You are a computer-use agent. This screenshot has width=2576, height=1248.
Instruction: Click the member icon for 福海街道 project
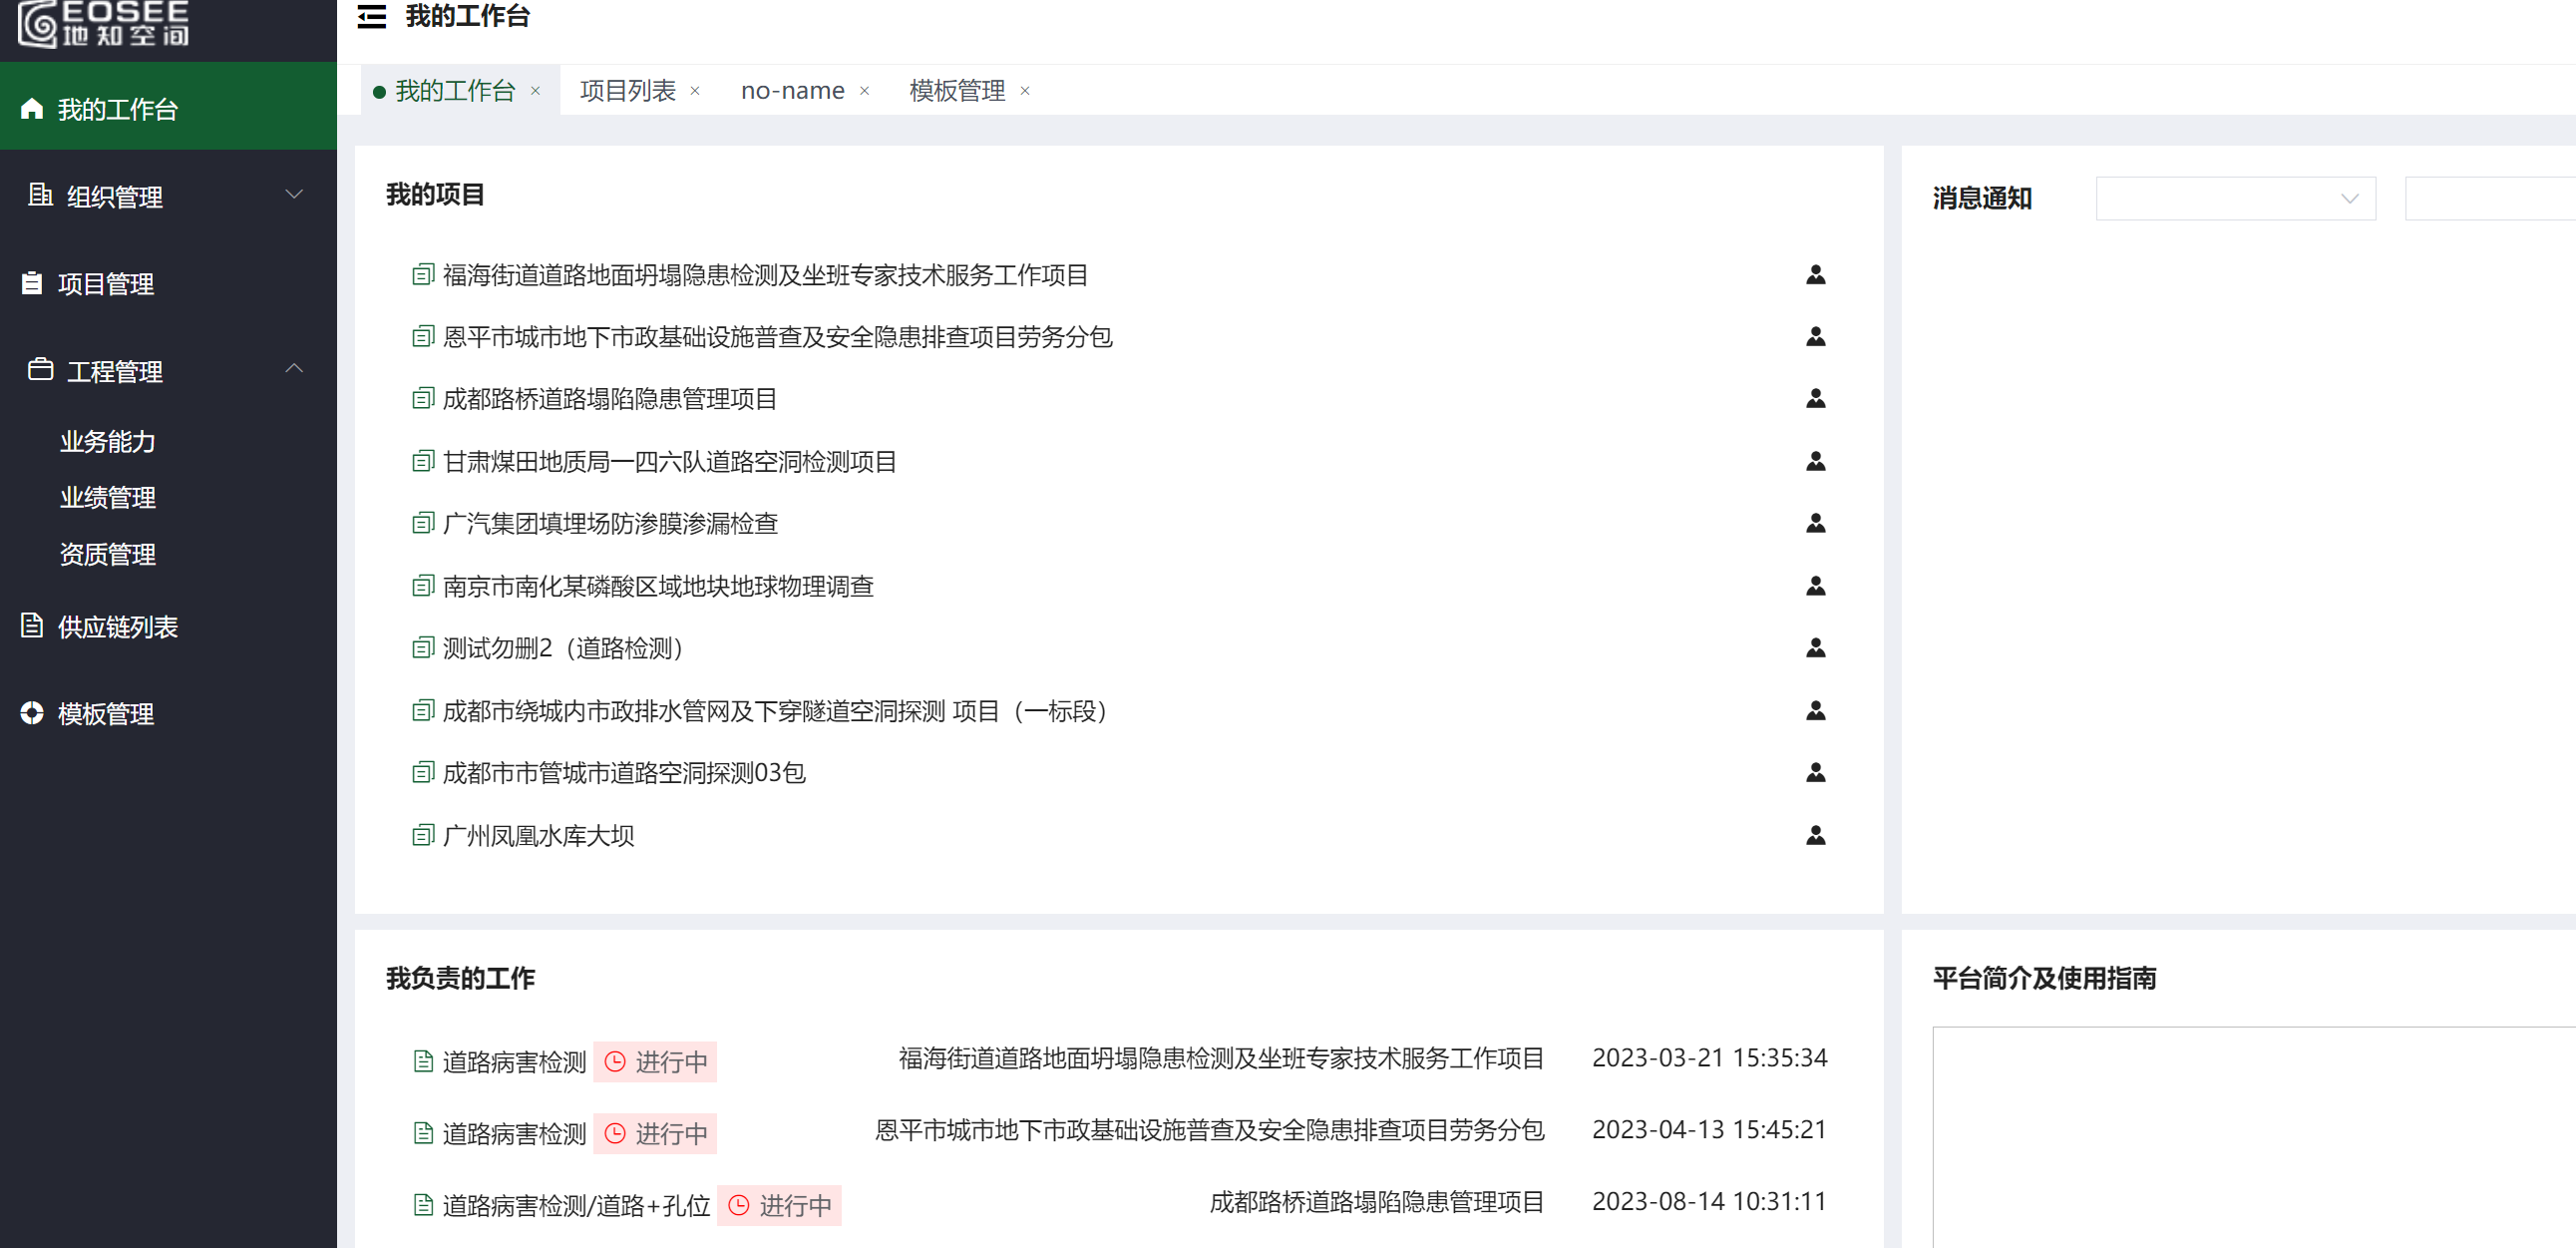pyautogui.click(x=1816, y=275)
